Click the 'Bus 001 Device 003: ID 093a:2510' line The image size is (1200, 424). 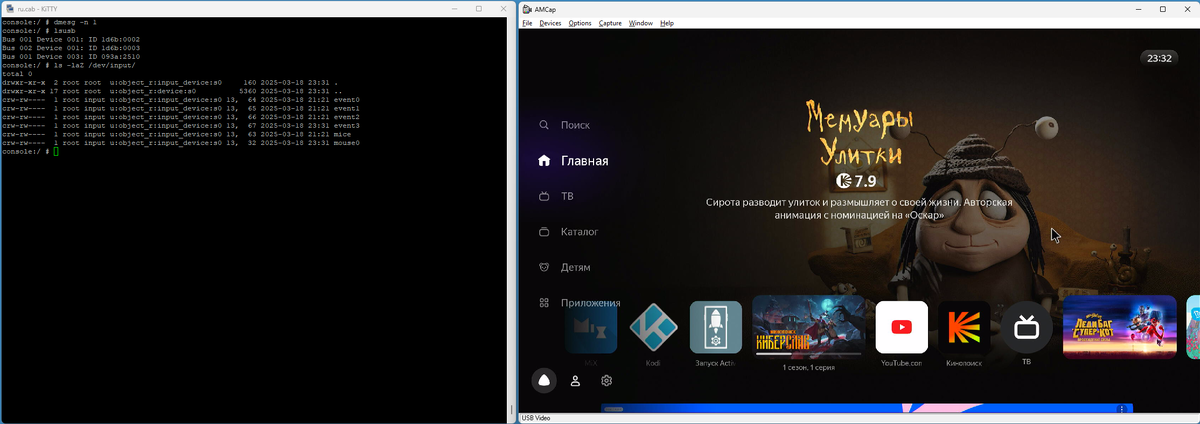(71, 58)
